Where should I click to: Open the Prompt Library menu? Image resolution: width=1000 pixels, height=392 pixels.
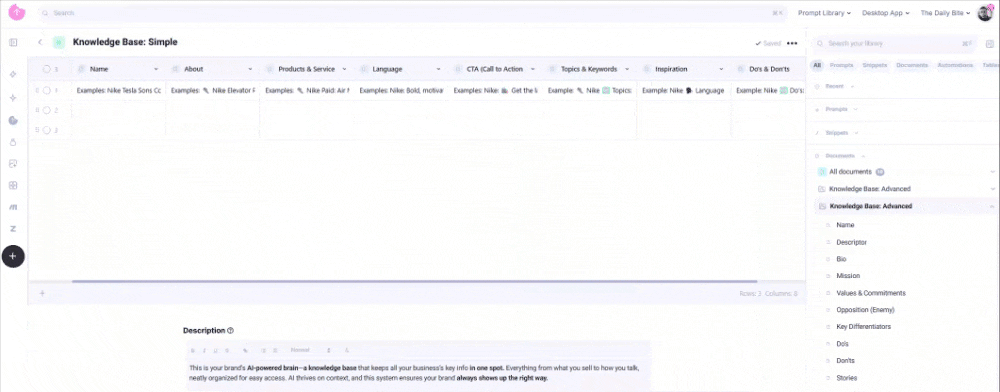825,13
